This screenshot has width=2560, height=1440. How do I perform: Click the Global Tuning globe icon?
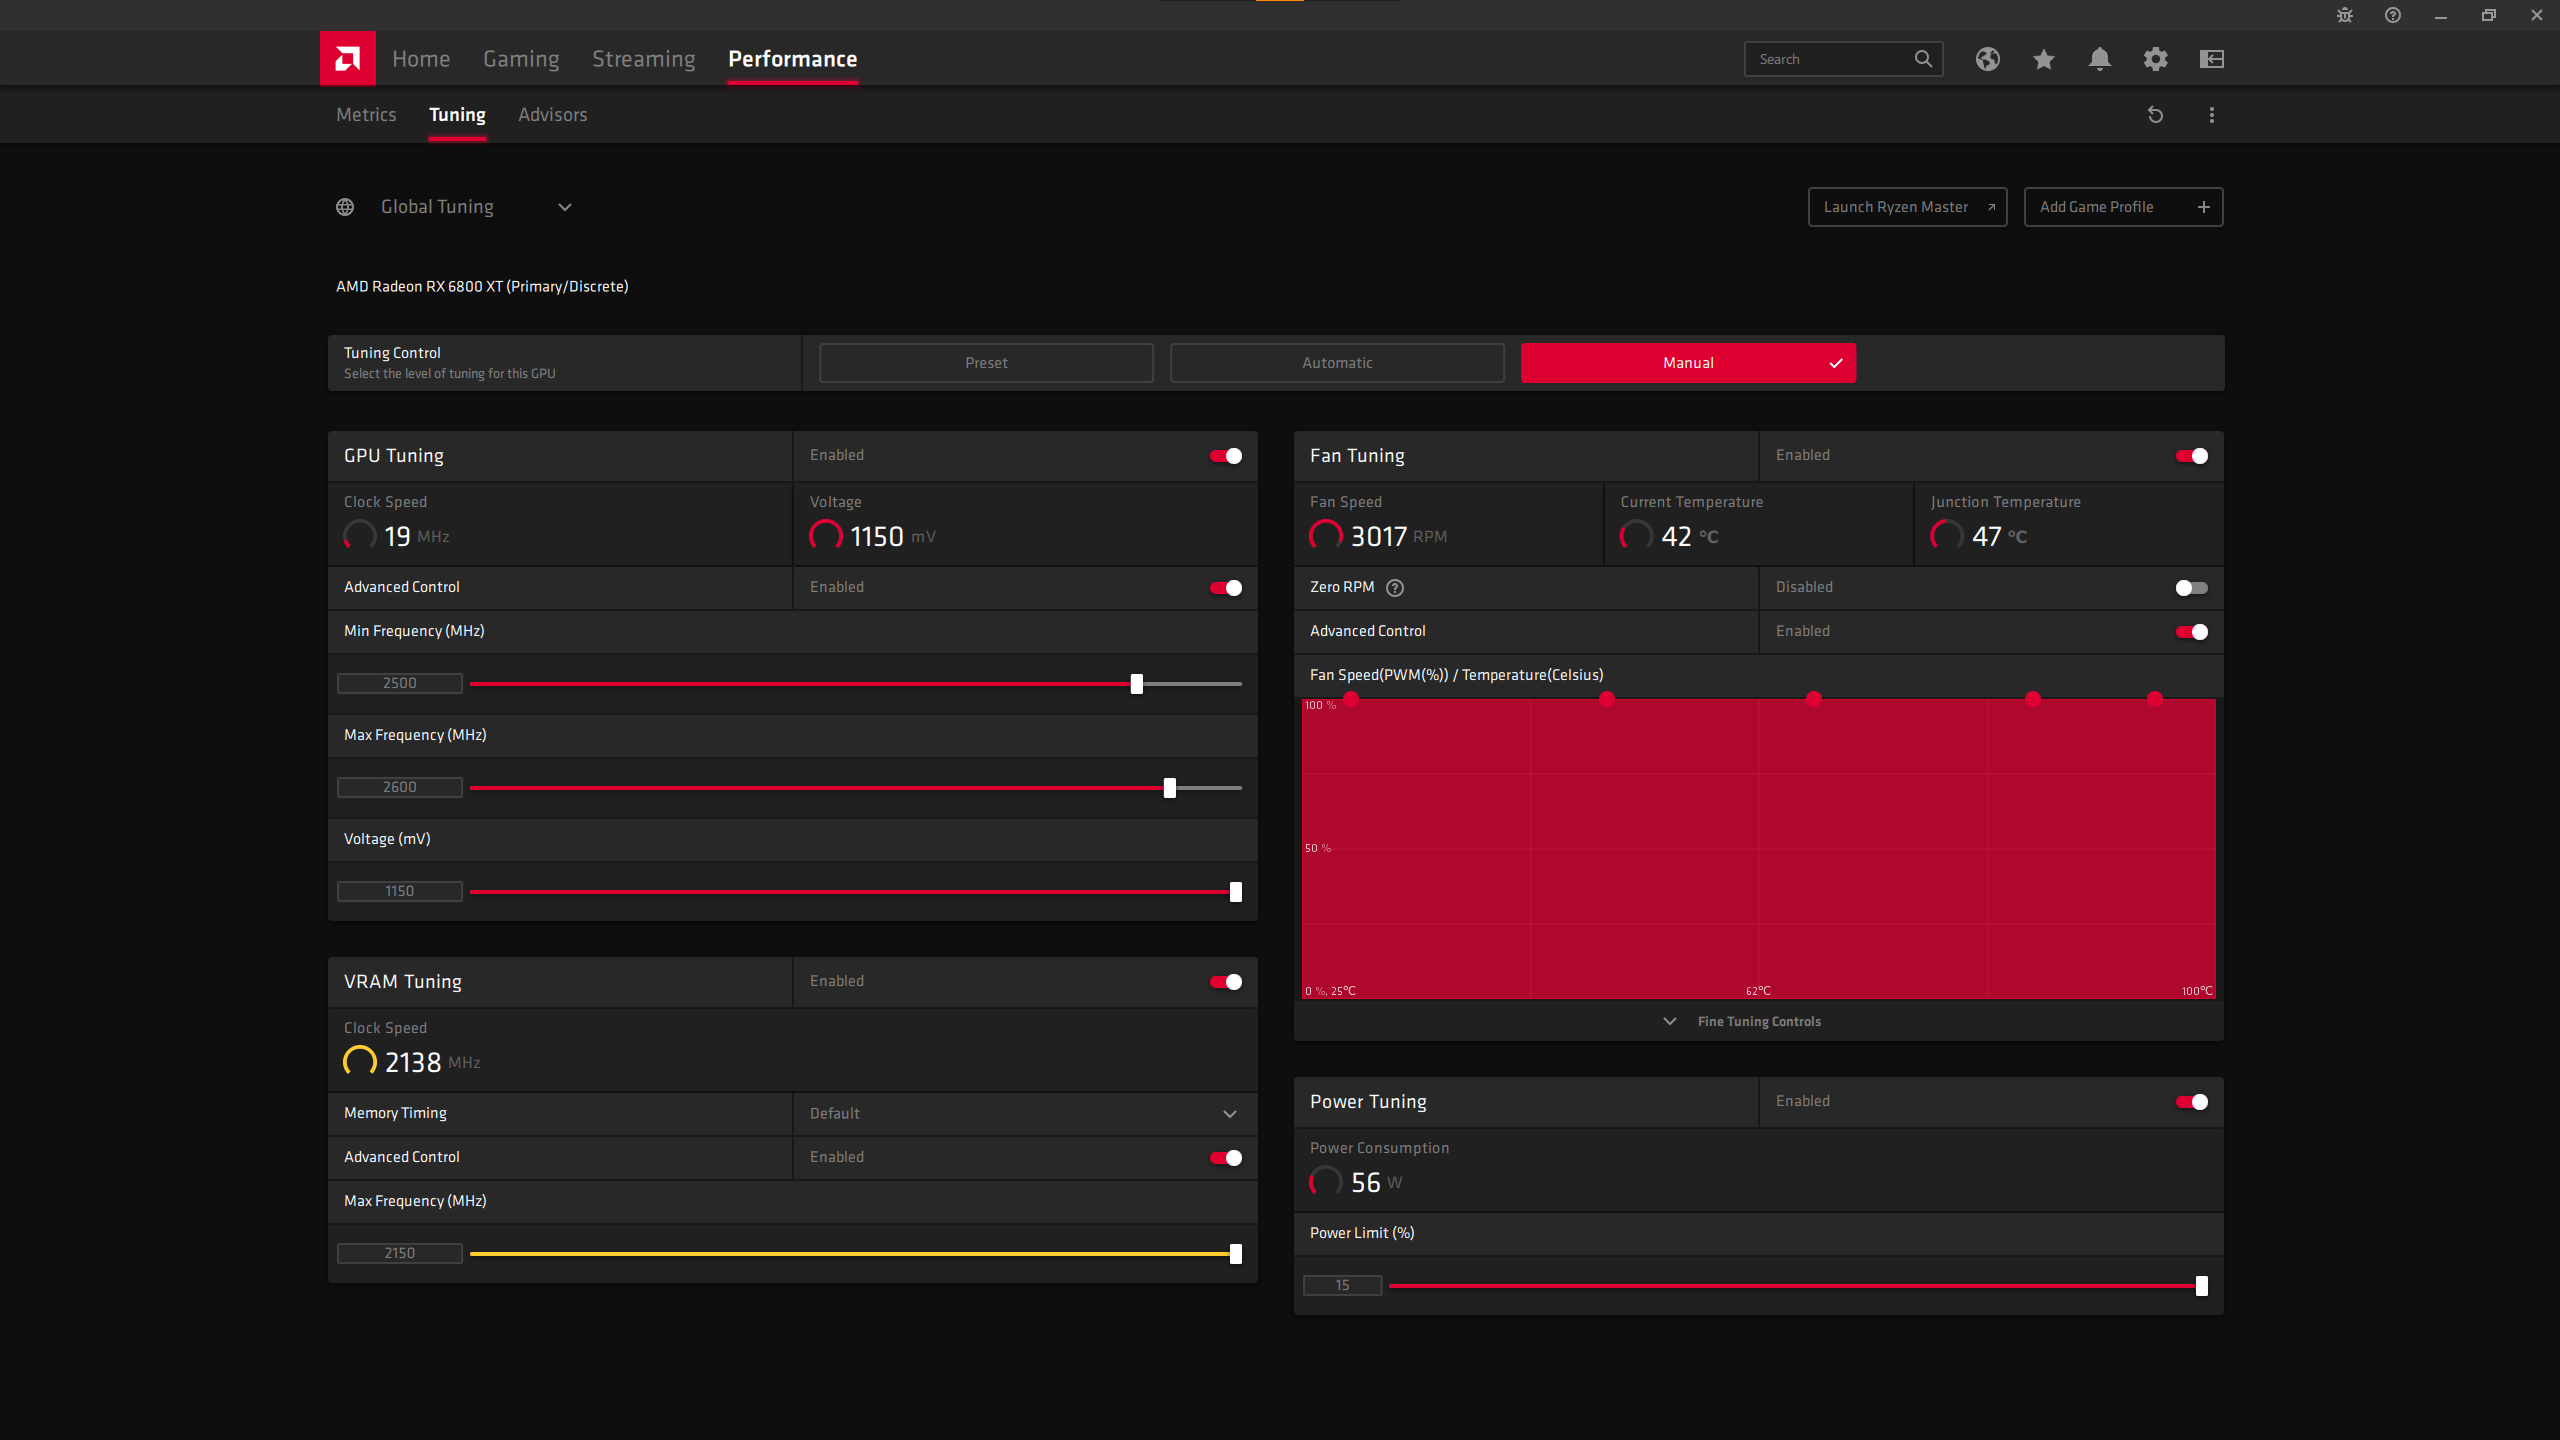pyautogui.click(x=345, y=207)
